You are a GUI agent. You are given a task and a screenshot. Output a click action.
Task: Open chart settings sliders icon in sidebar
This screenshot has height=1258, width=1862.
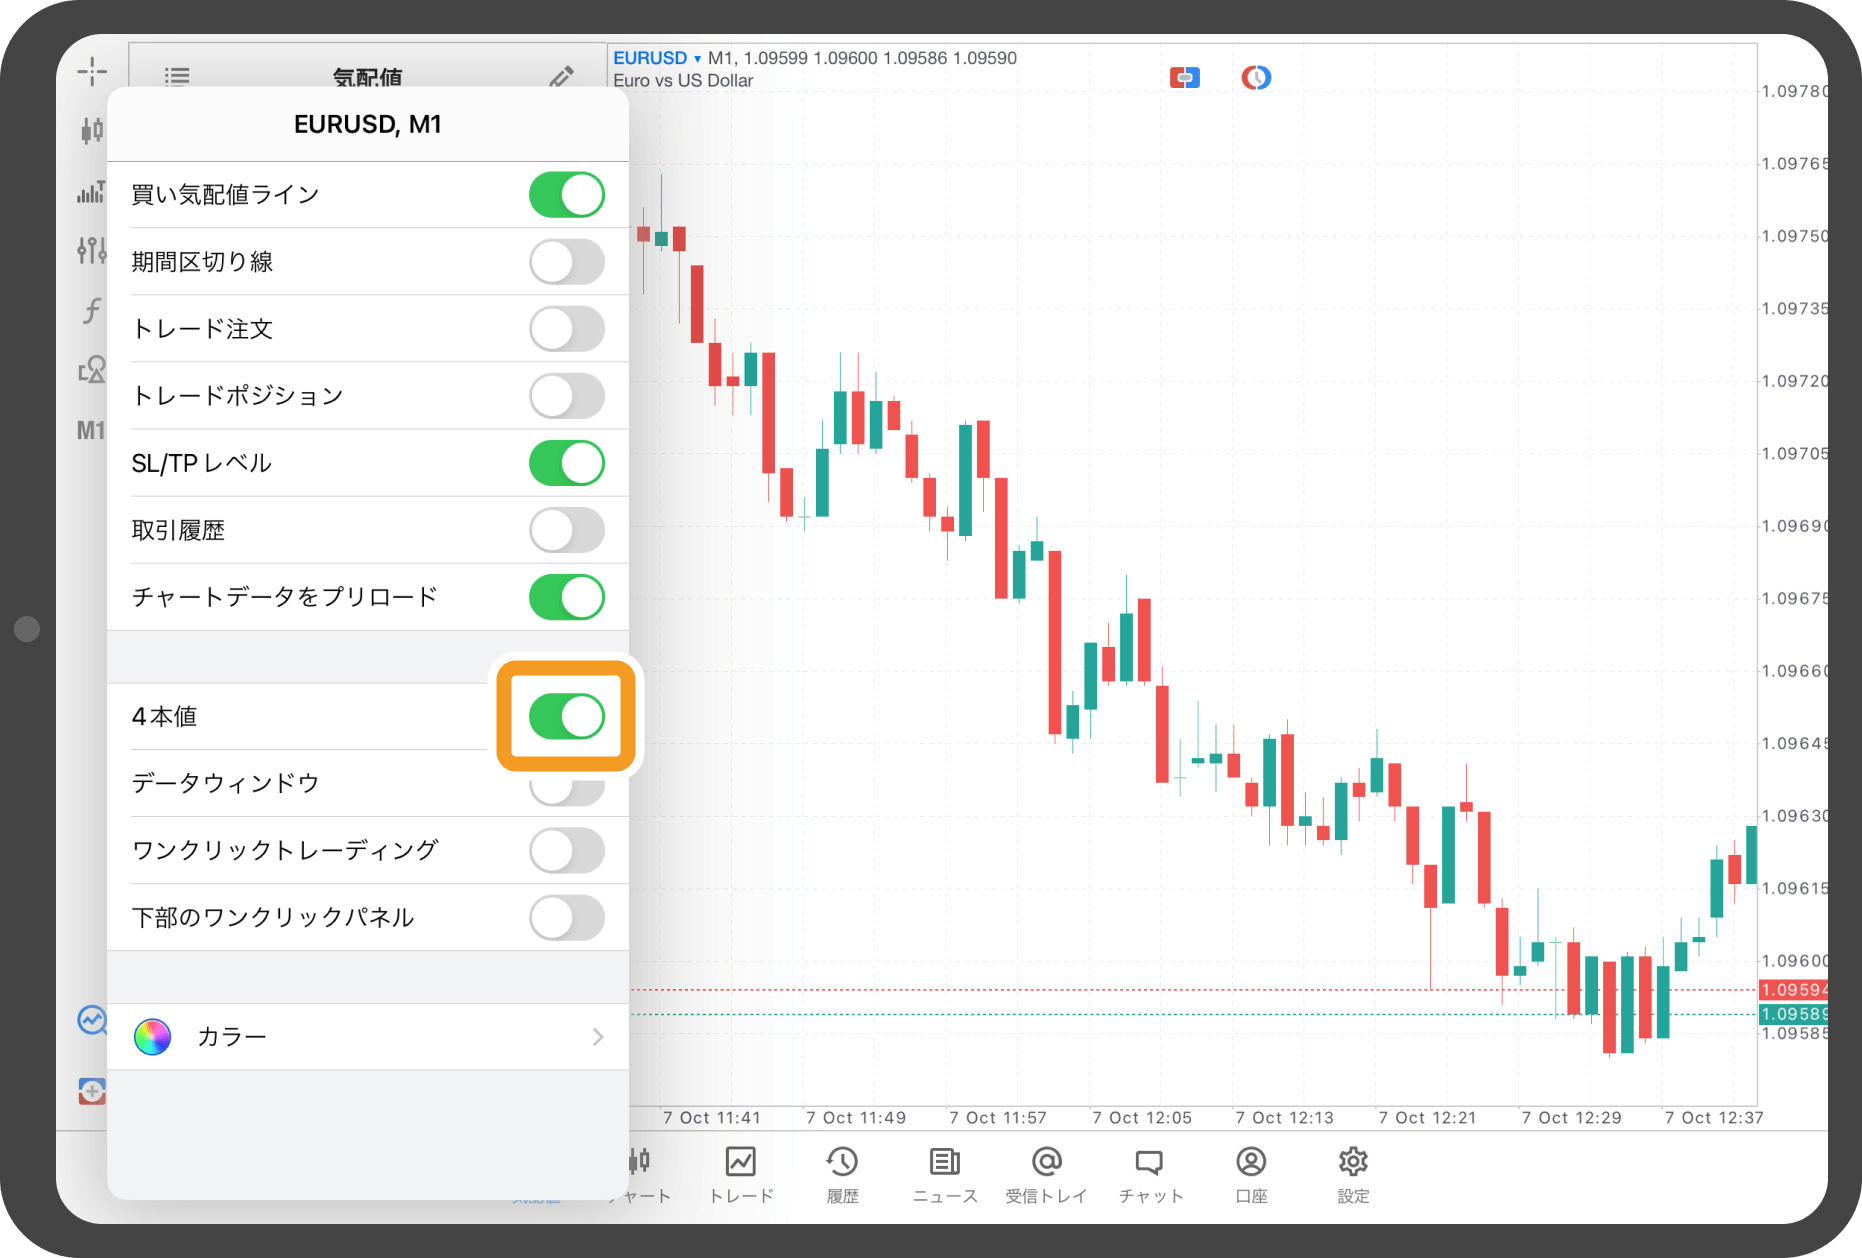pos(92,250)
